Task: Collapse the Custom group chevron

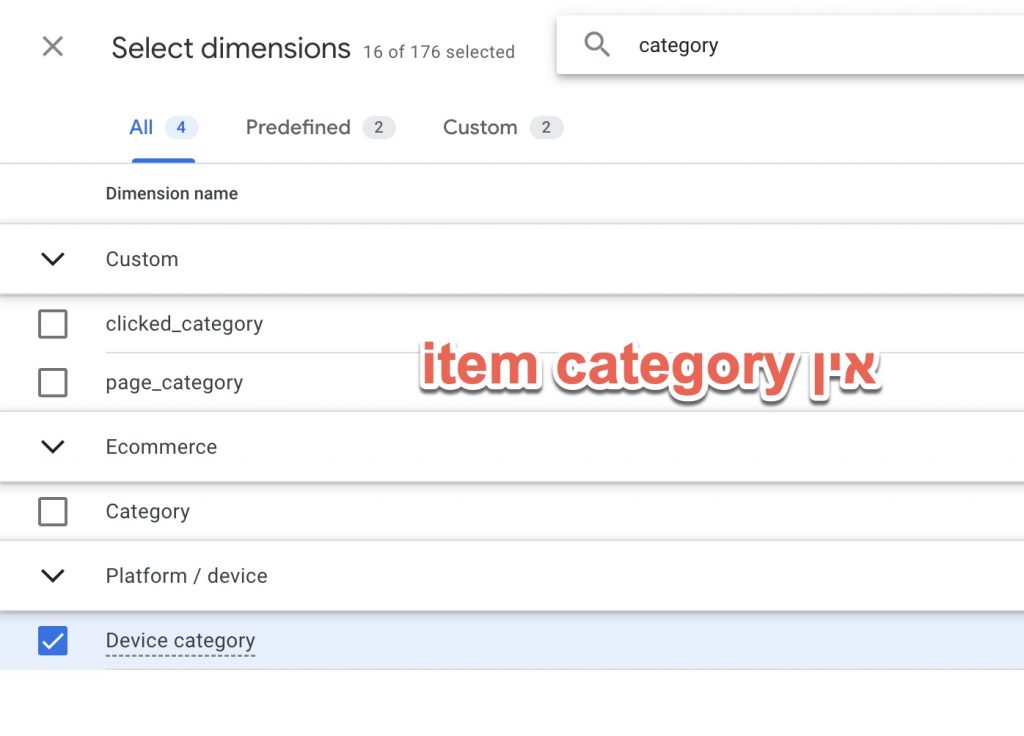Action: click(x=53, y=259)
